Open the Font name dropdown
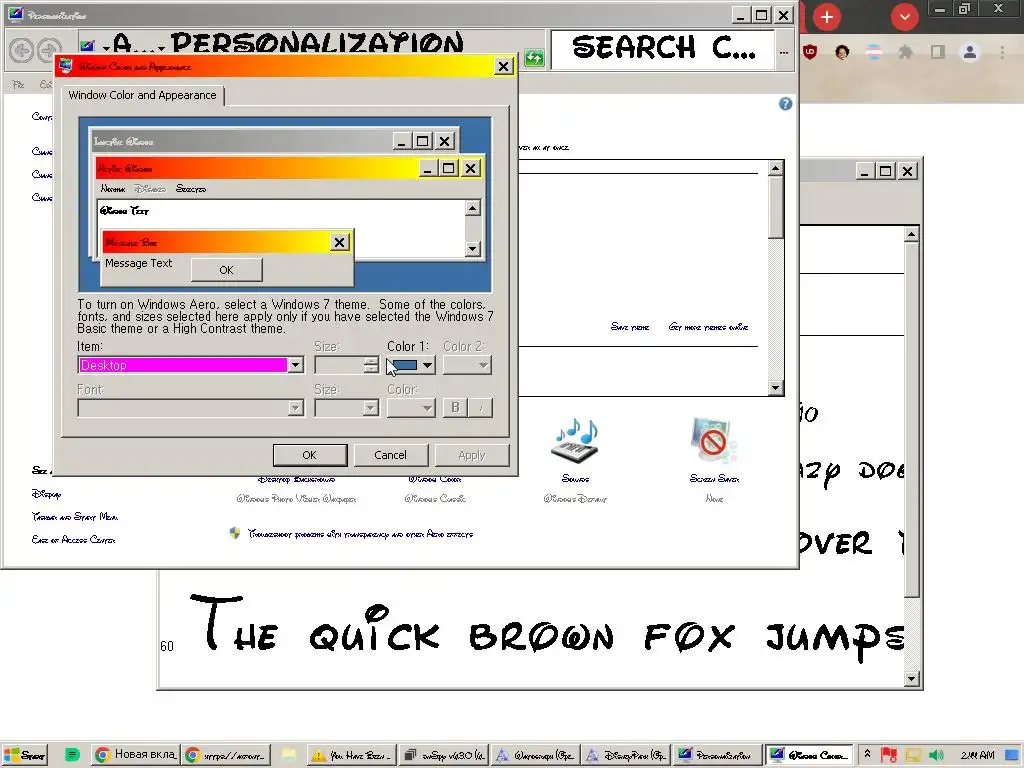The image size is (1024, 768). pos(191,408)
